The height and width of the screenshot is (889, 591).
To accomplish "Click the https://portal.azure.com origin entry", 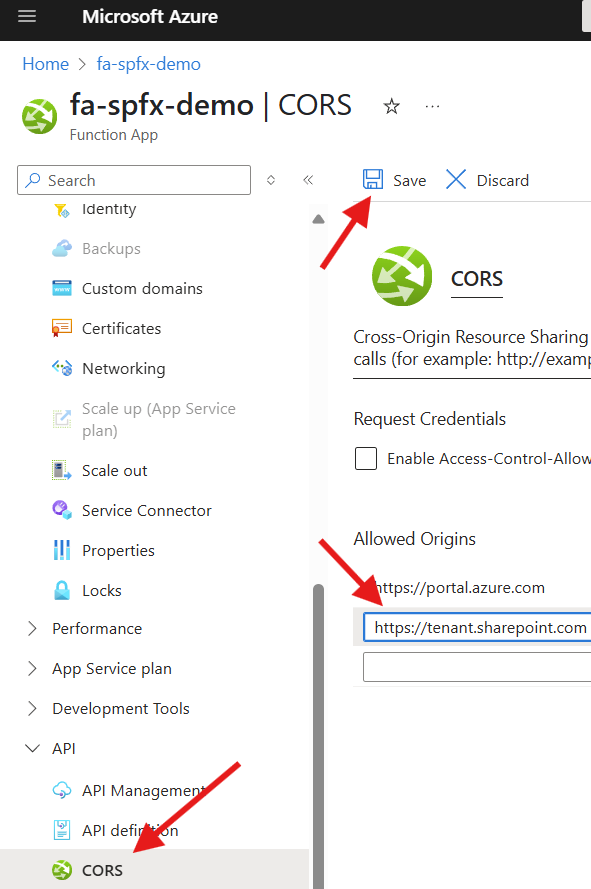I will click(459, 587).
